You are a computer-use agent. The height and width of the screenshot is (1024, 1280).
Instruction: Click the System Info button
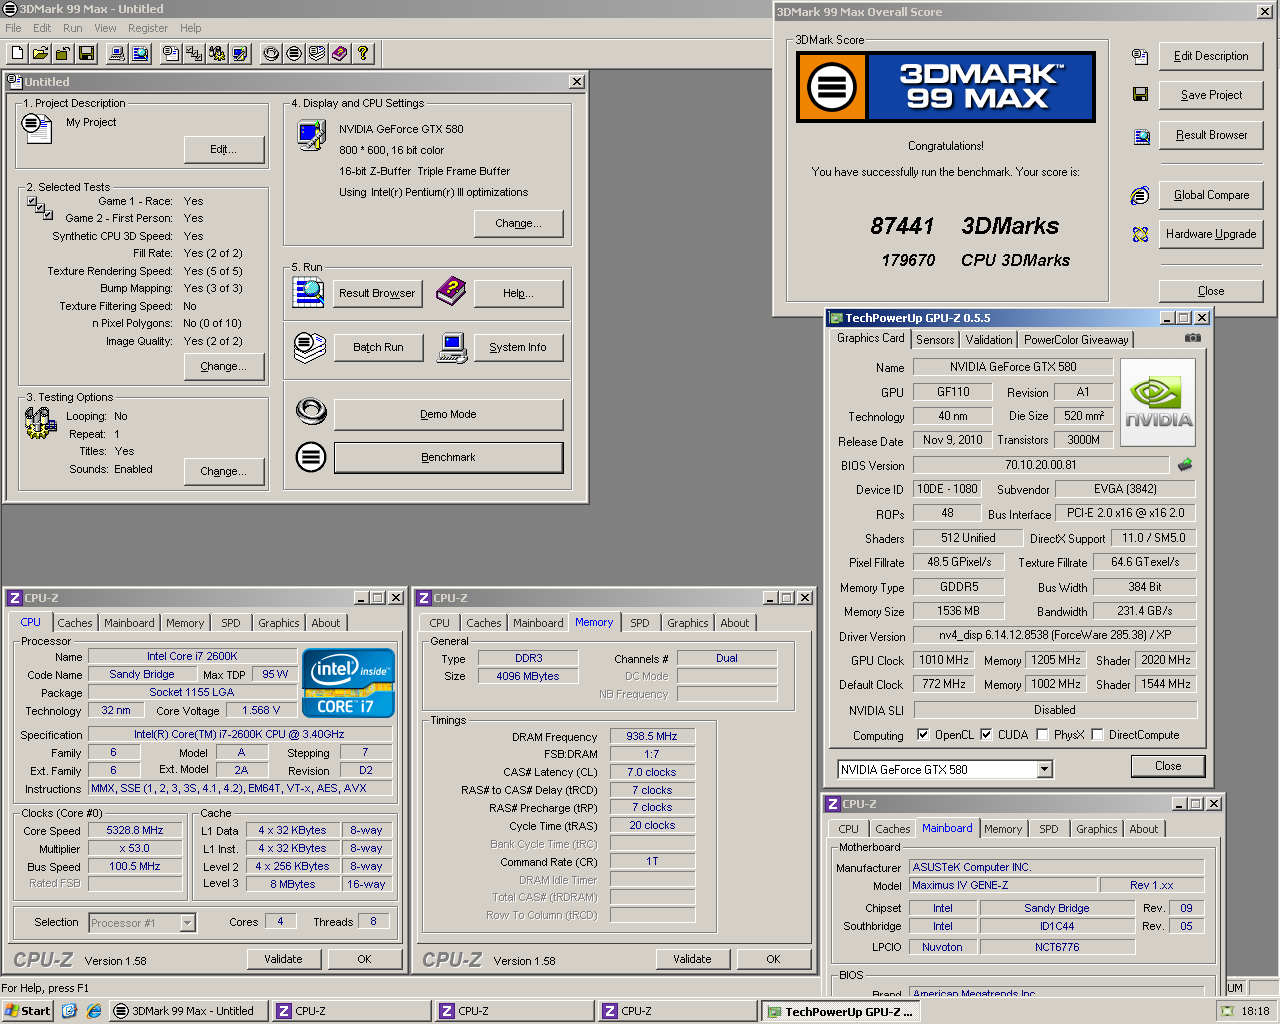point(517,348)
